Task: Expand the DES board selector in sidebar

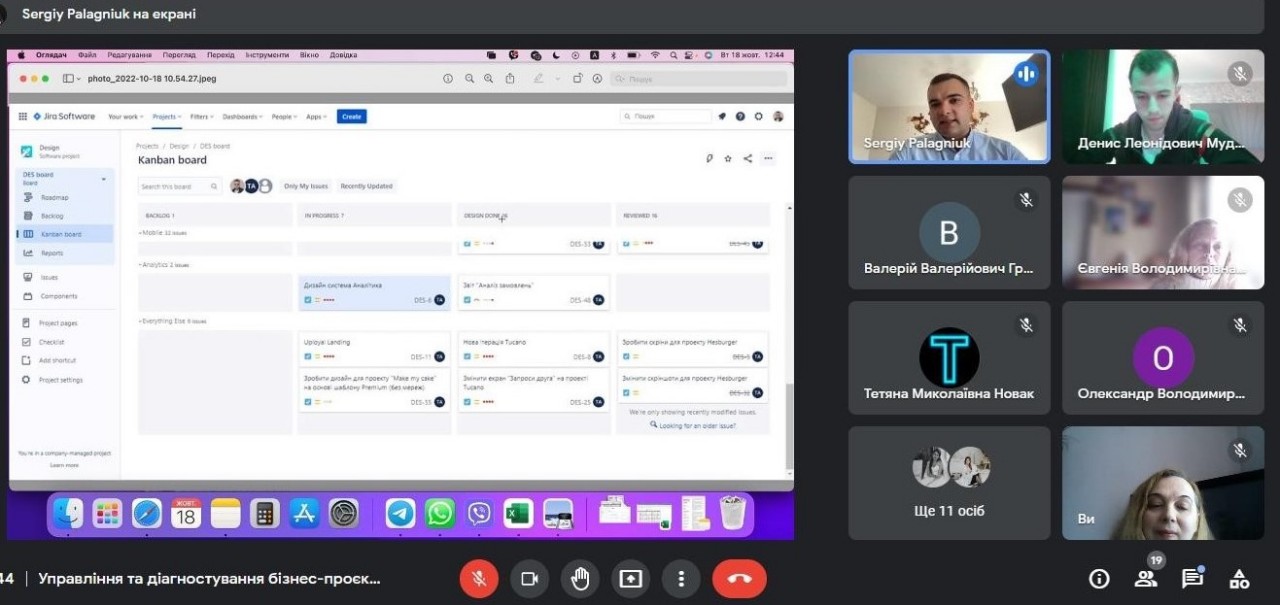Action: coord(104,179)
